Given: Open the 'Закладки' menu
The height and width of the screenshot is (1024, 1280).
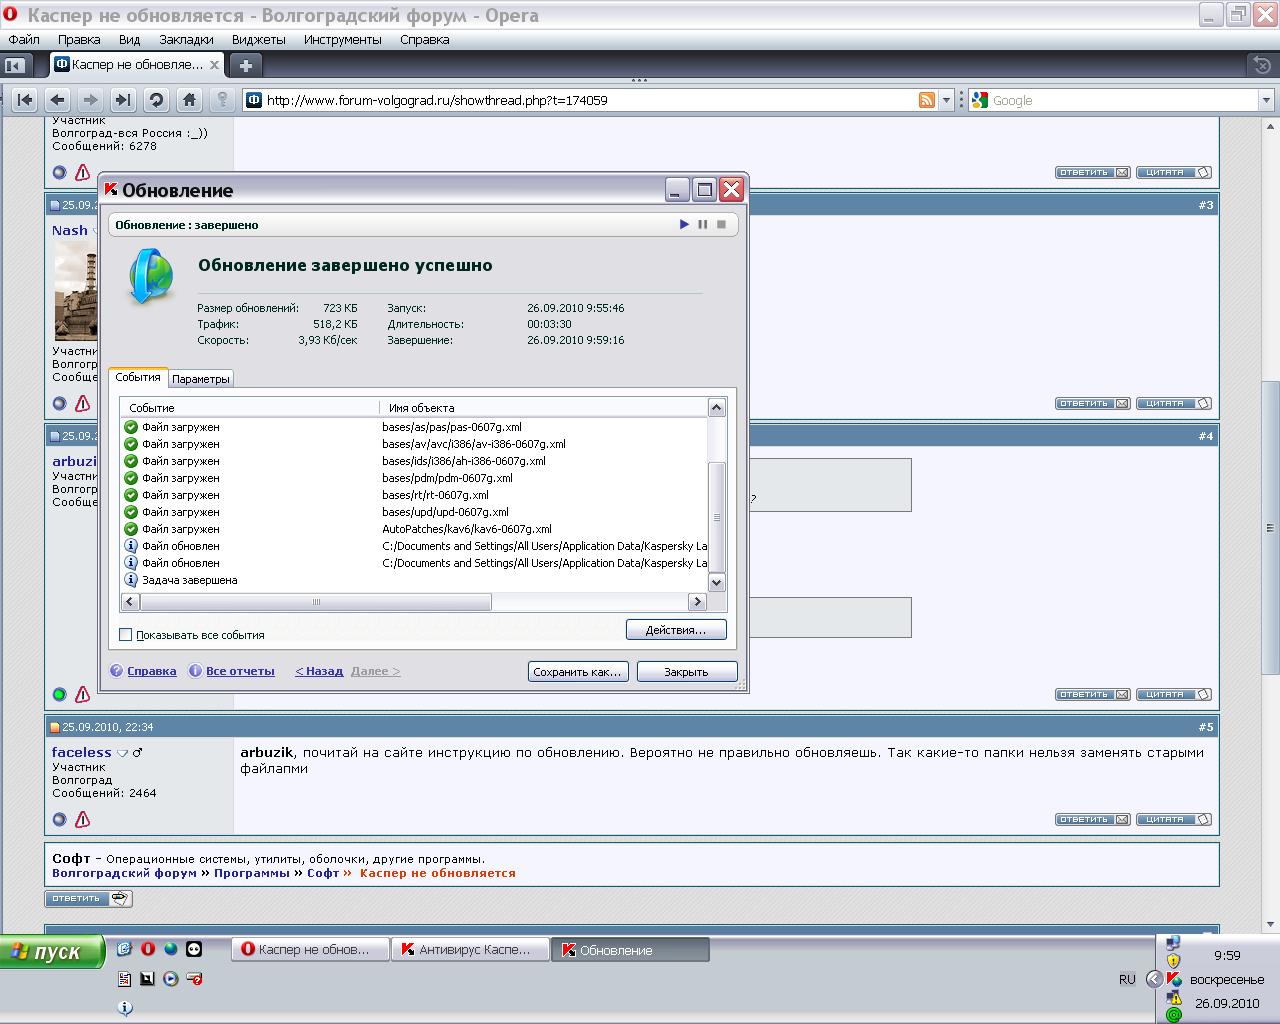Looking at the screenshot, I should click(186, 40).
